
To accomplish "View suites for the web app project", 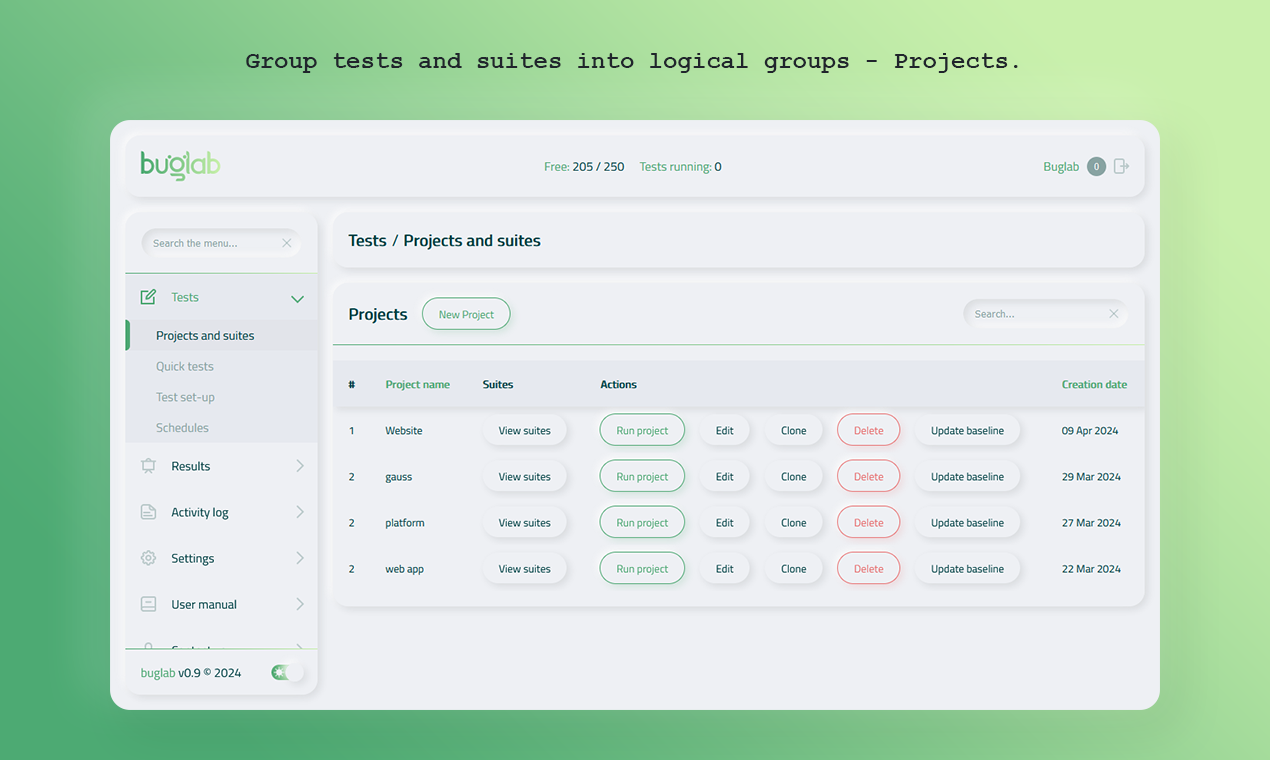I will 524,568.
